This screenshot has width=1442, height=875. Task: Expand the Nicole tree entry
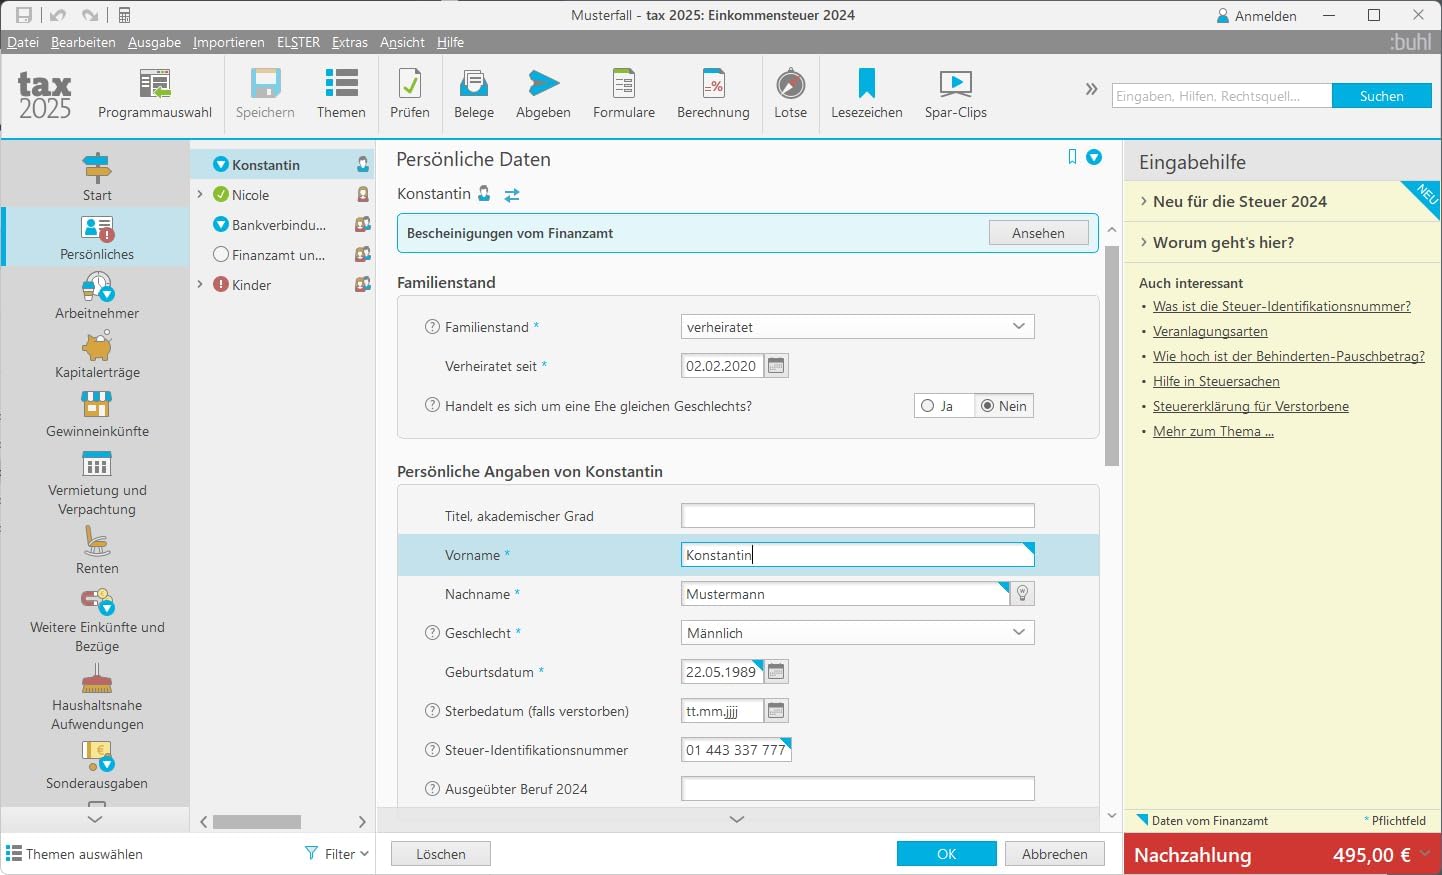tap(200, 195)
